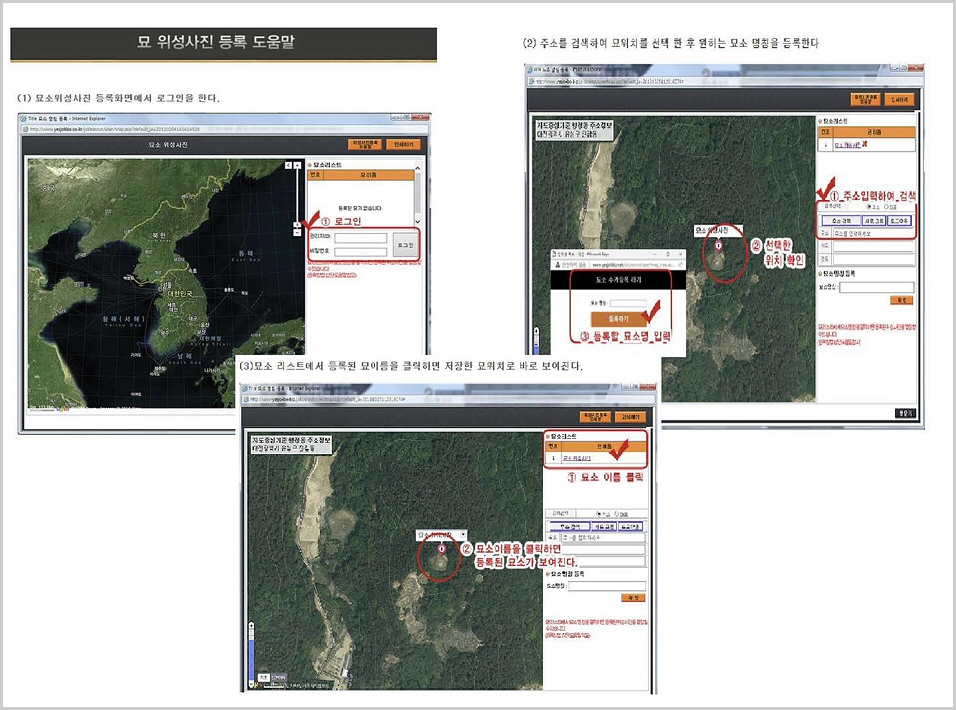Click the left-arrow collapse button on Korea map

(x=289, y=165)
